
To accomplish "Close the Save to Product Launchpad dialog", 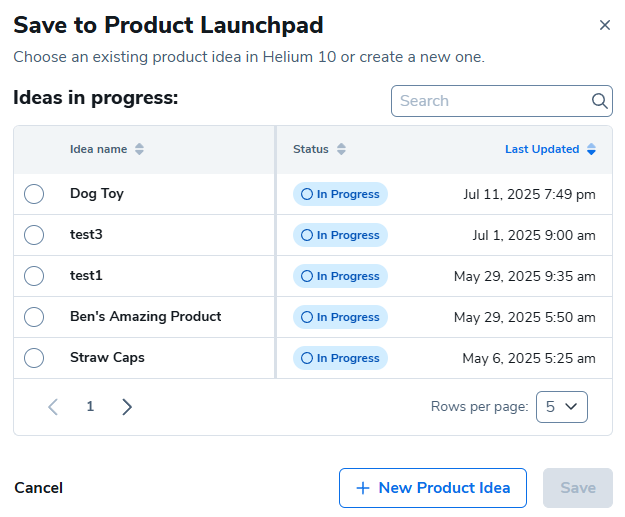I will [604, 25].
